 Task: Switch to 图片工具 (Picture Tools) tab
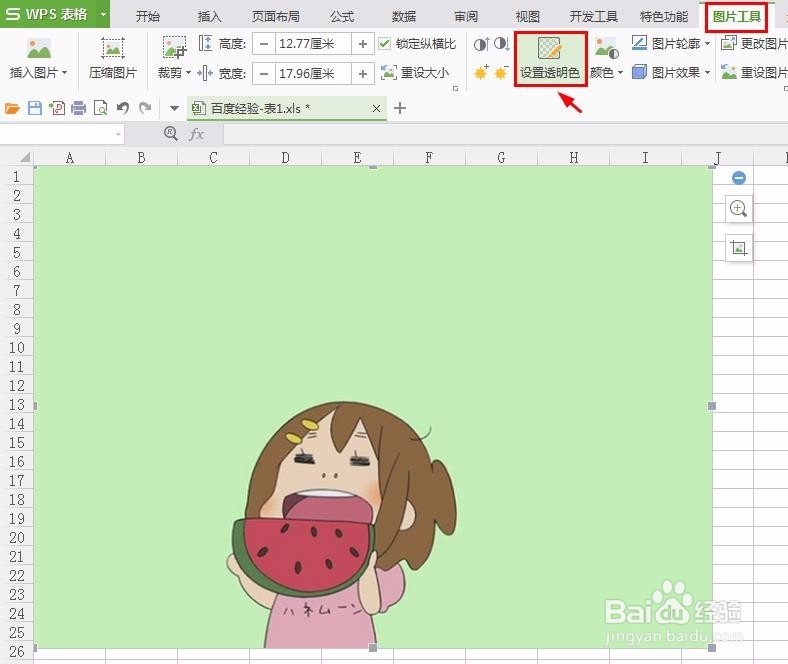737,17
